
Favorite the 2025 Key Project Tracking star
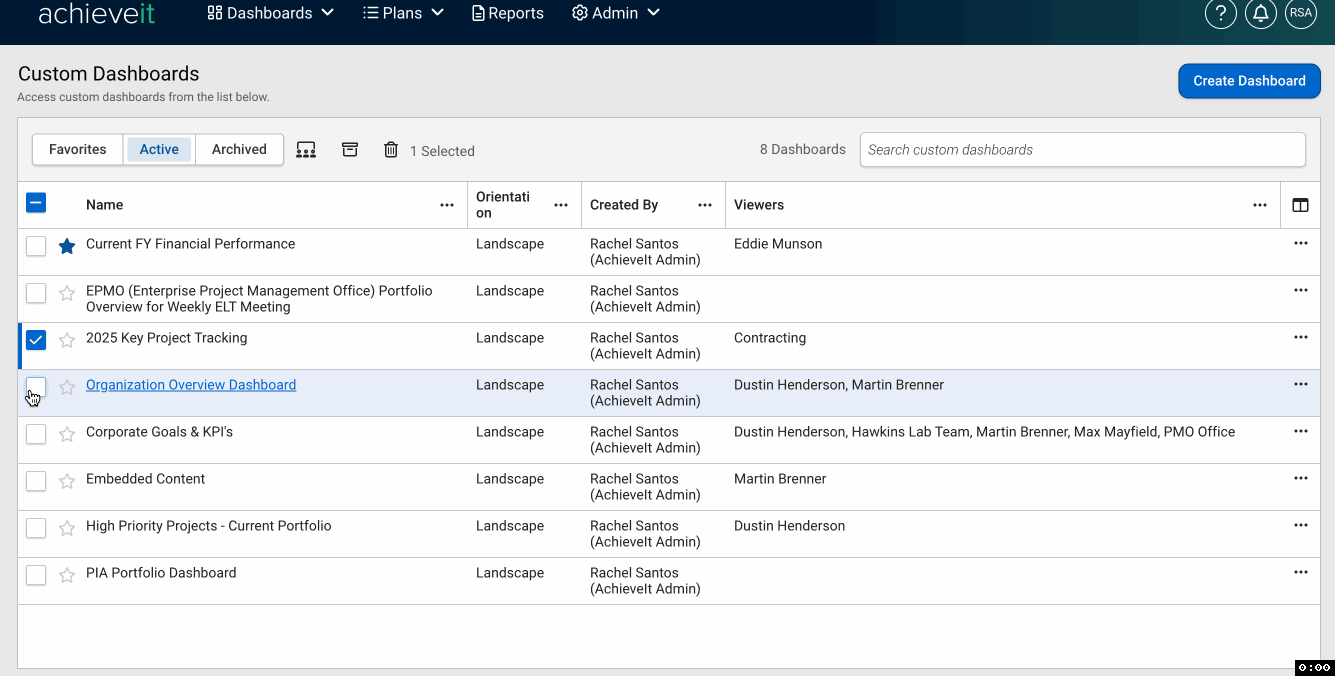click(67, 340)
